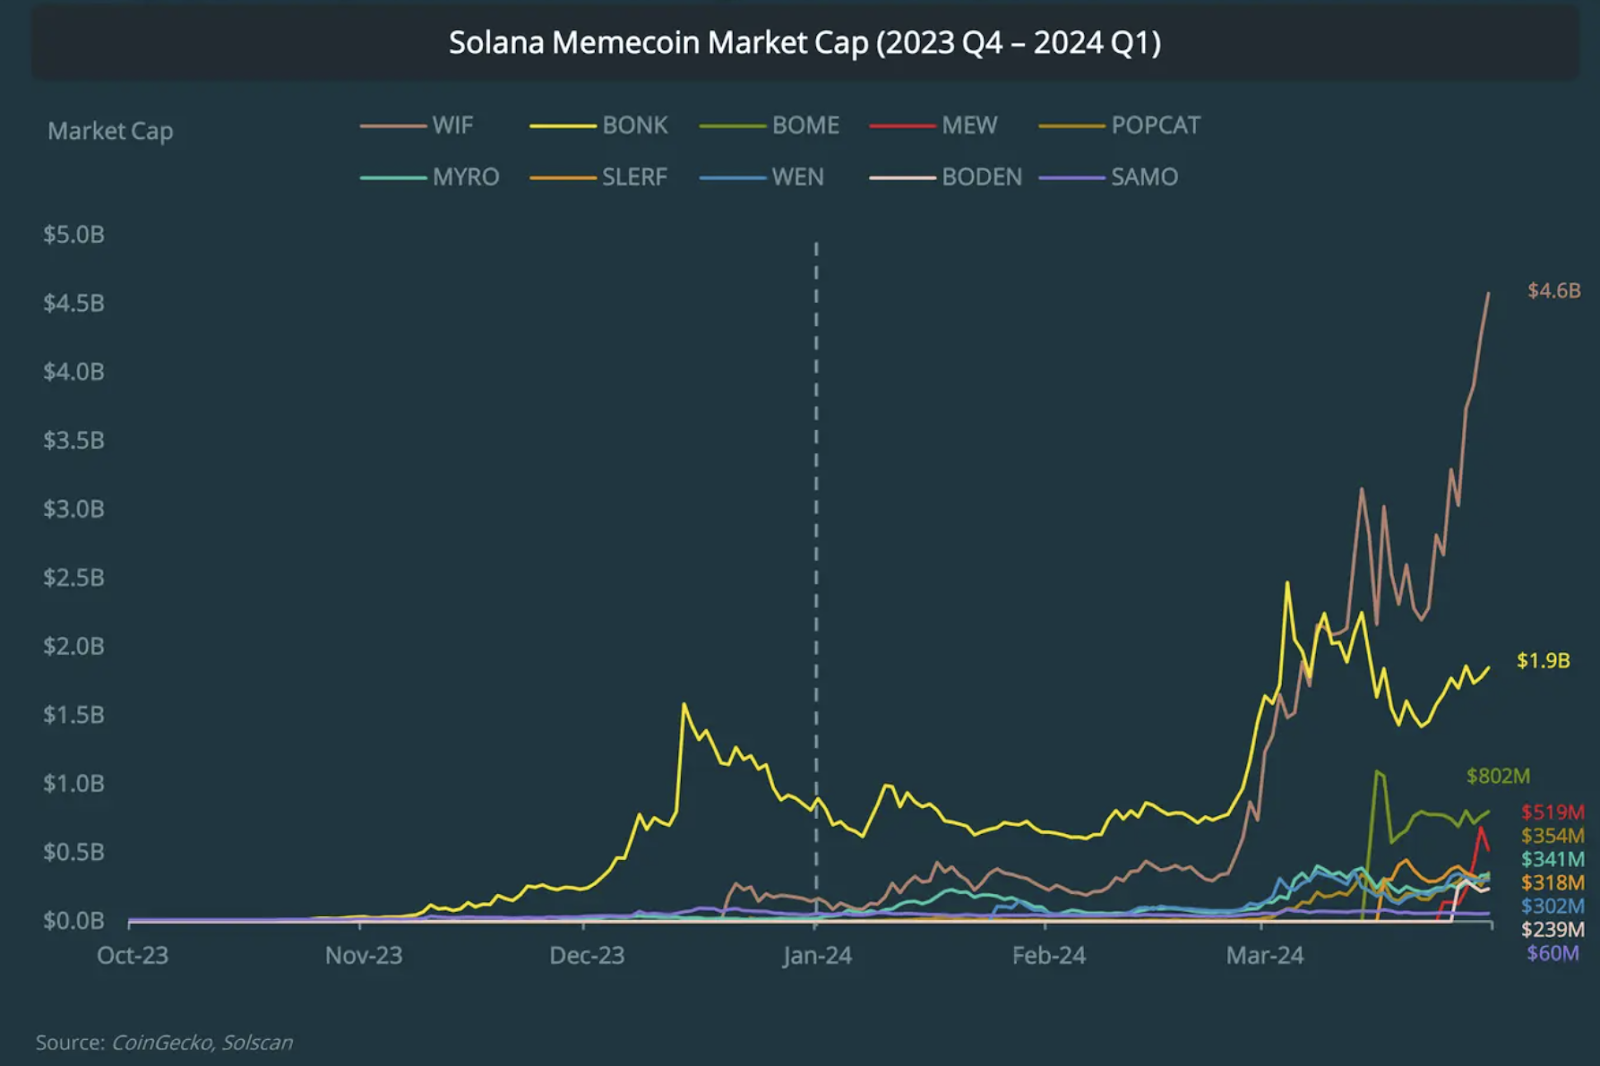Toggle the BONK legend entry
Viewport: 1600px width, 1066px height.
(x=598, y=126)
